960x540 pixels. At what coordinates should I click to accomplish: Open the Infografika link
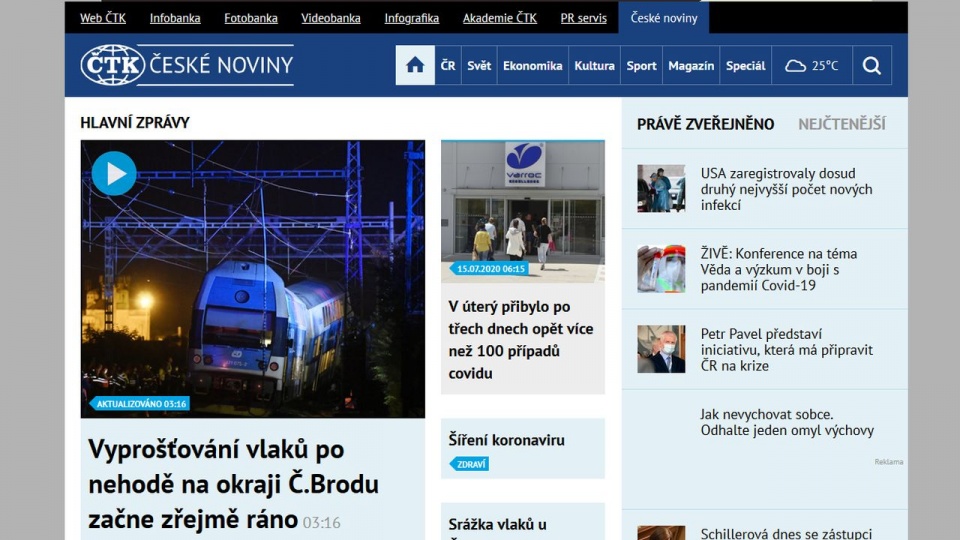(x=411, y=18)
